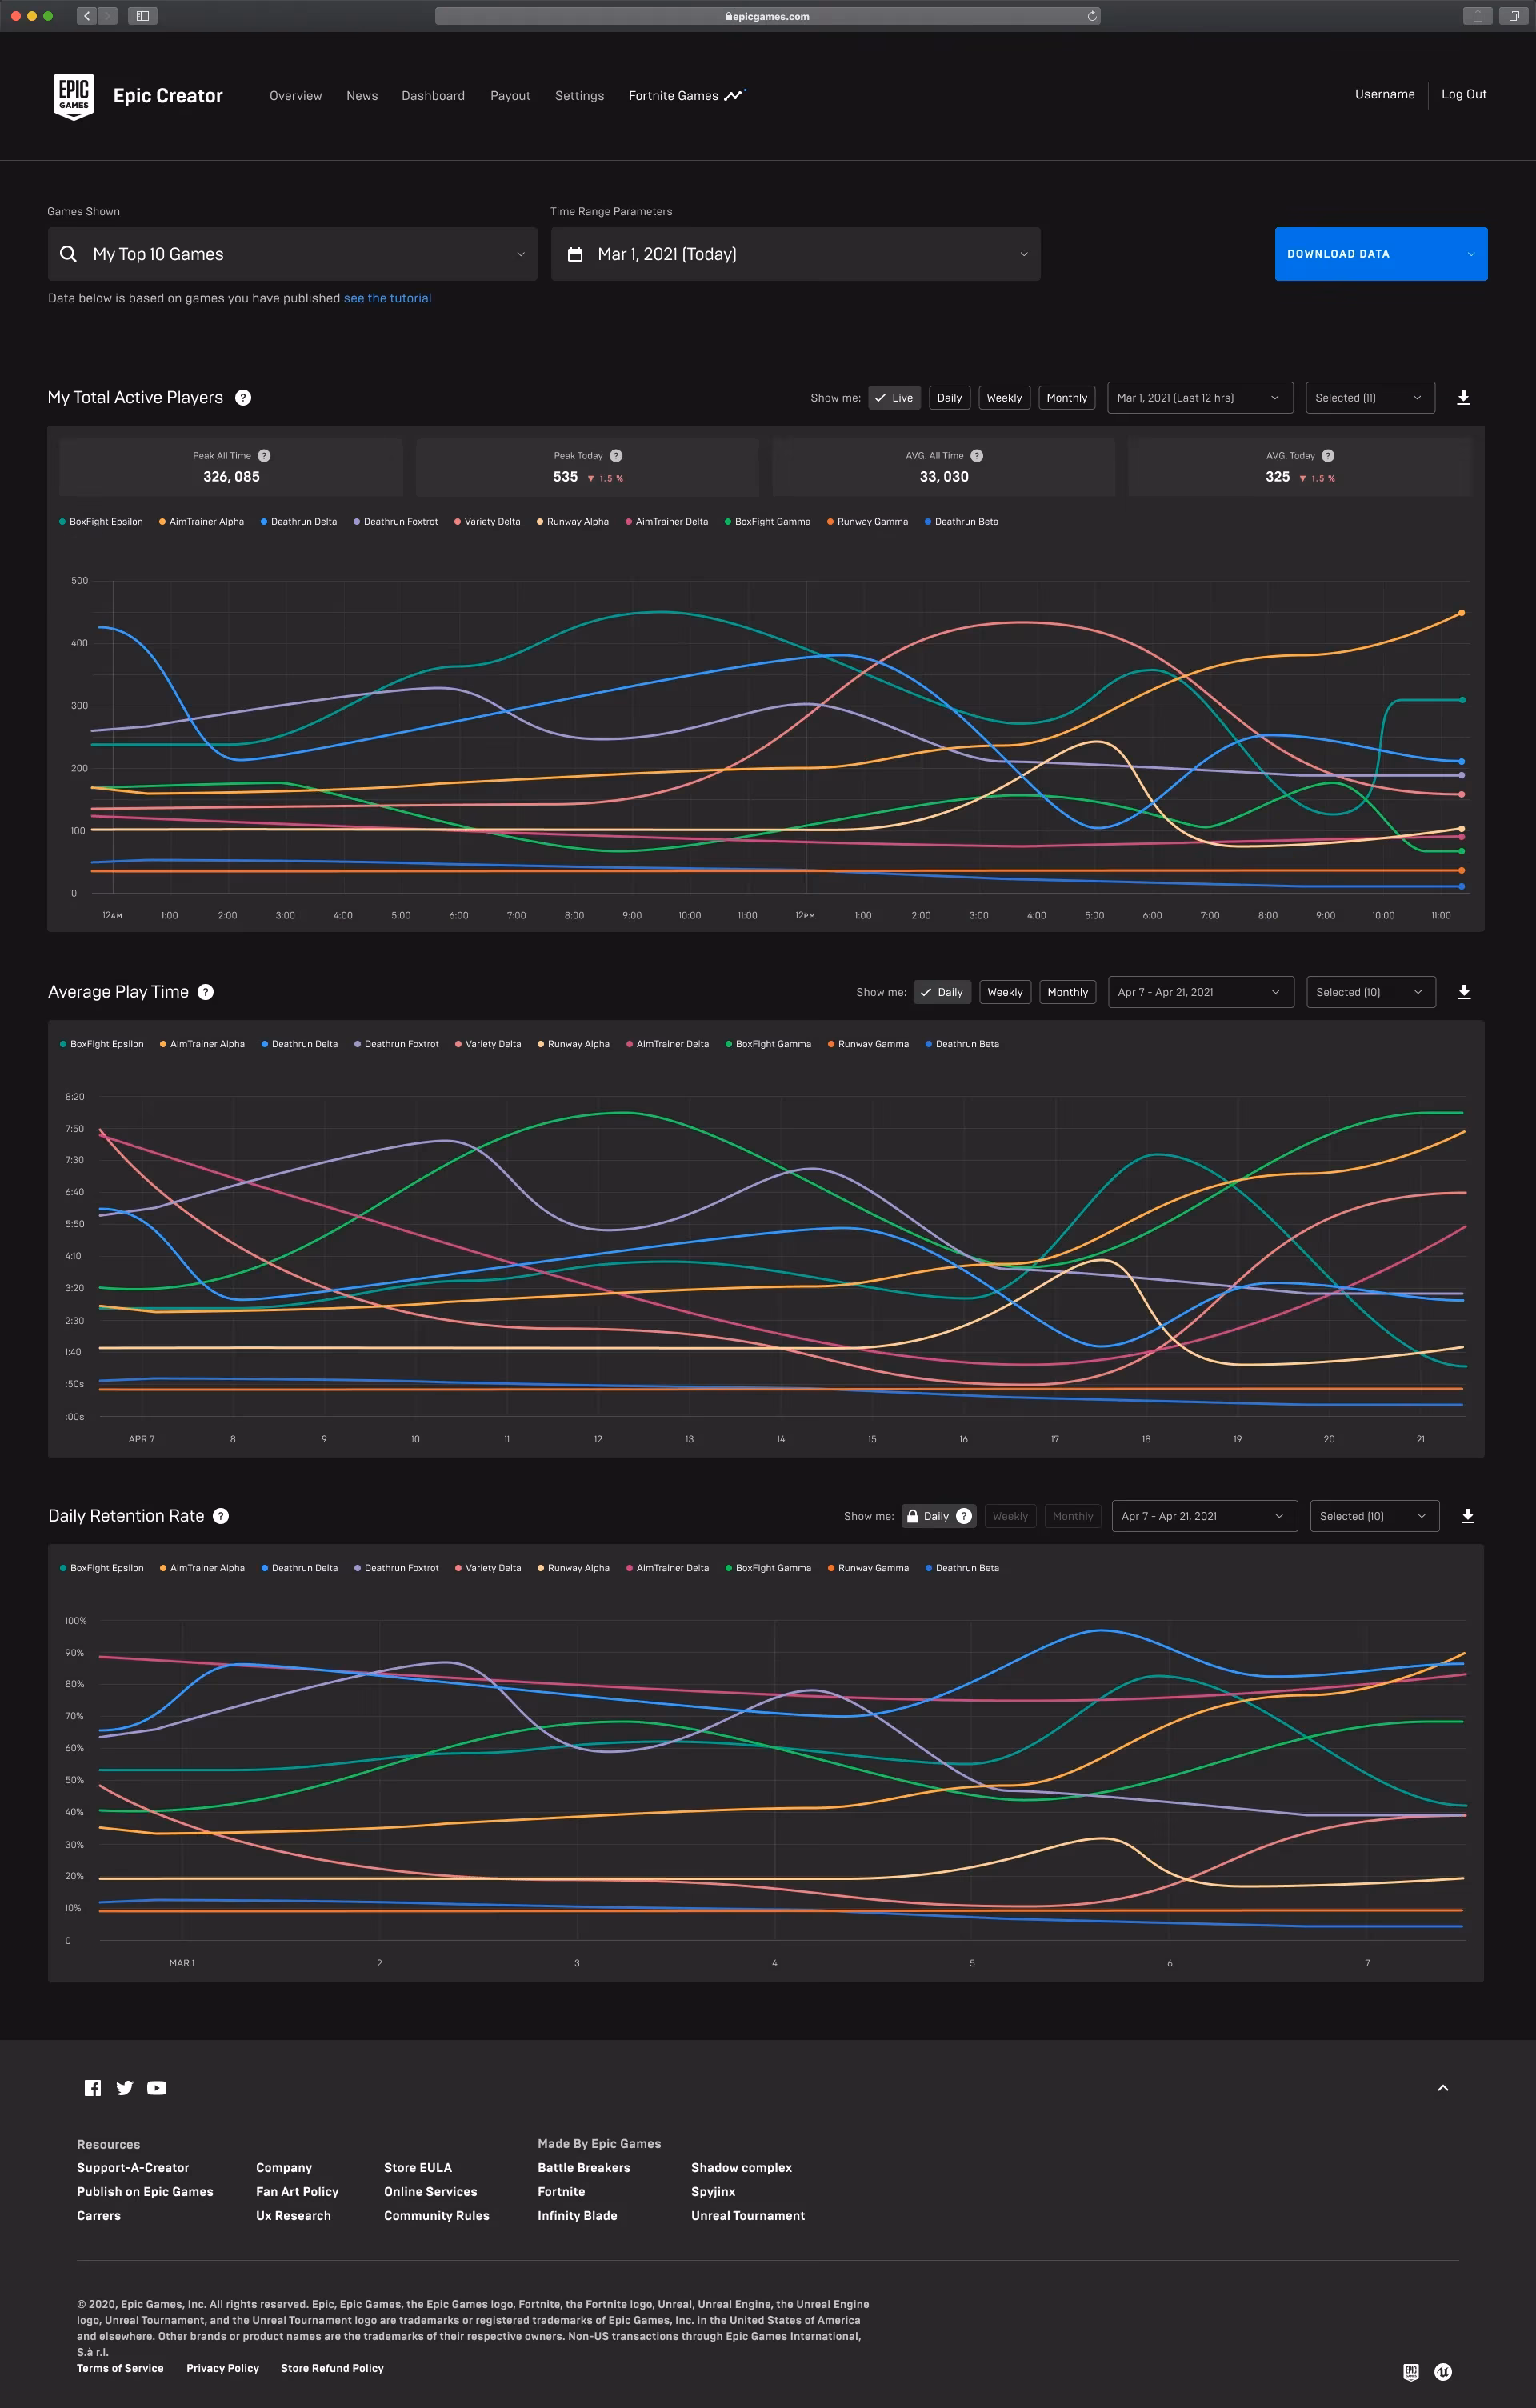The width and height of the screenshot is (1536, 2408).
Task: Reload the page in the browser address bar
Action: [x=1092, y=16]
